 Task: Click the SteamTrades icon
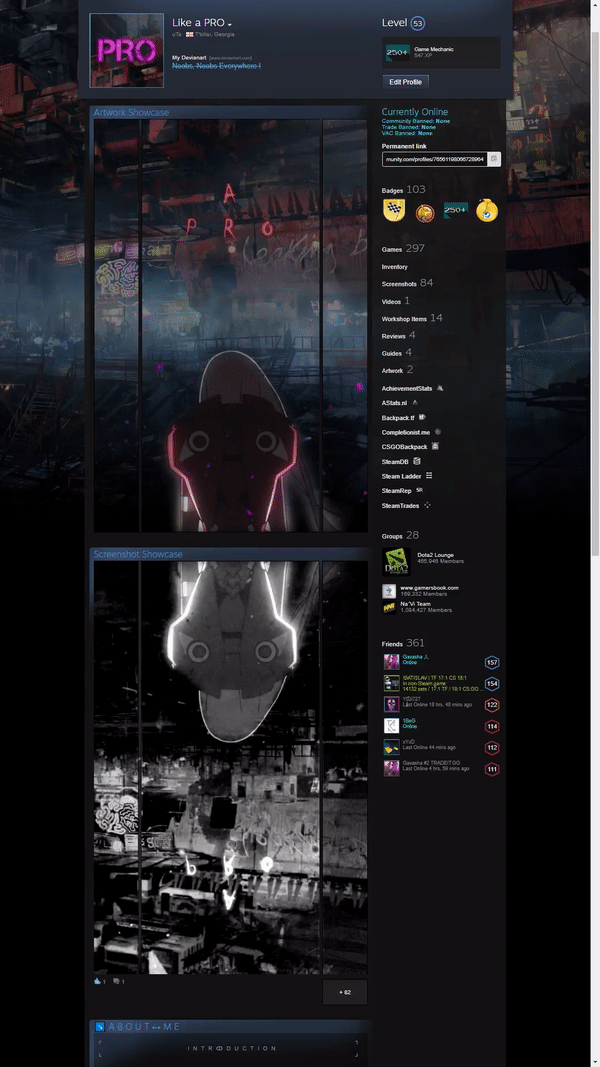pyautogui.click(x=427, y=505)
